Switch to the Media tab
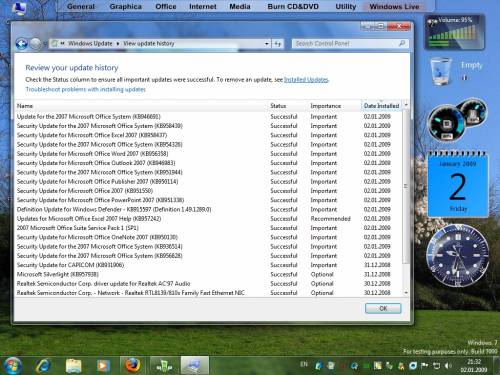Image resolution: width=500 pixels, height=375 pixels. tap(240, 6)
